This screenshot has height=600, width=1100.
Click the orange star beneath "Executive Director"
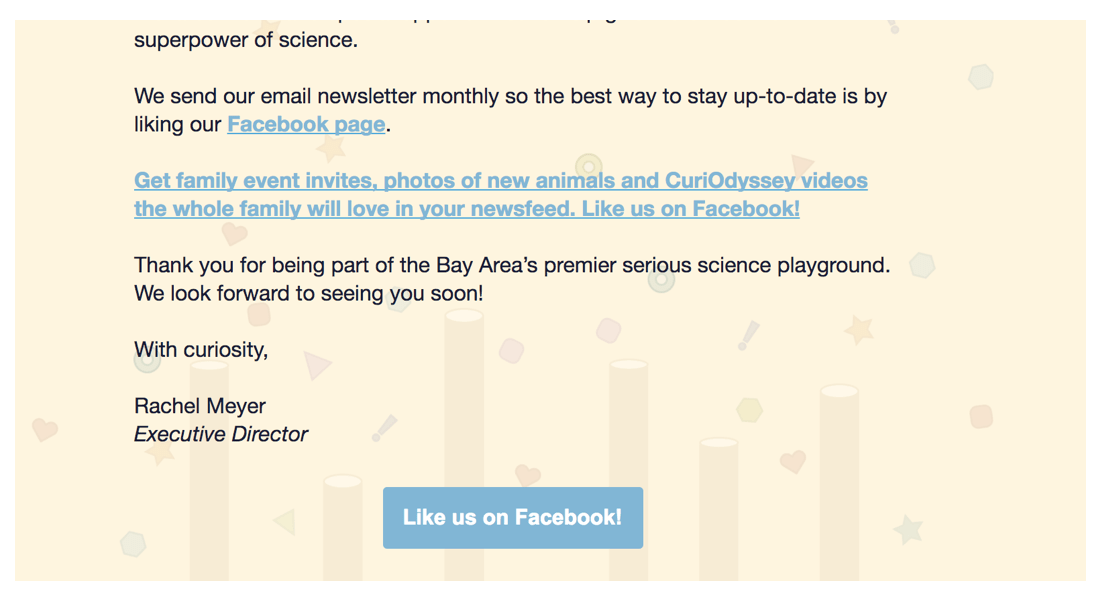coord(159,453)
